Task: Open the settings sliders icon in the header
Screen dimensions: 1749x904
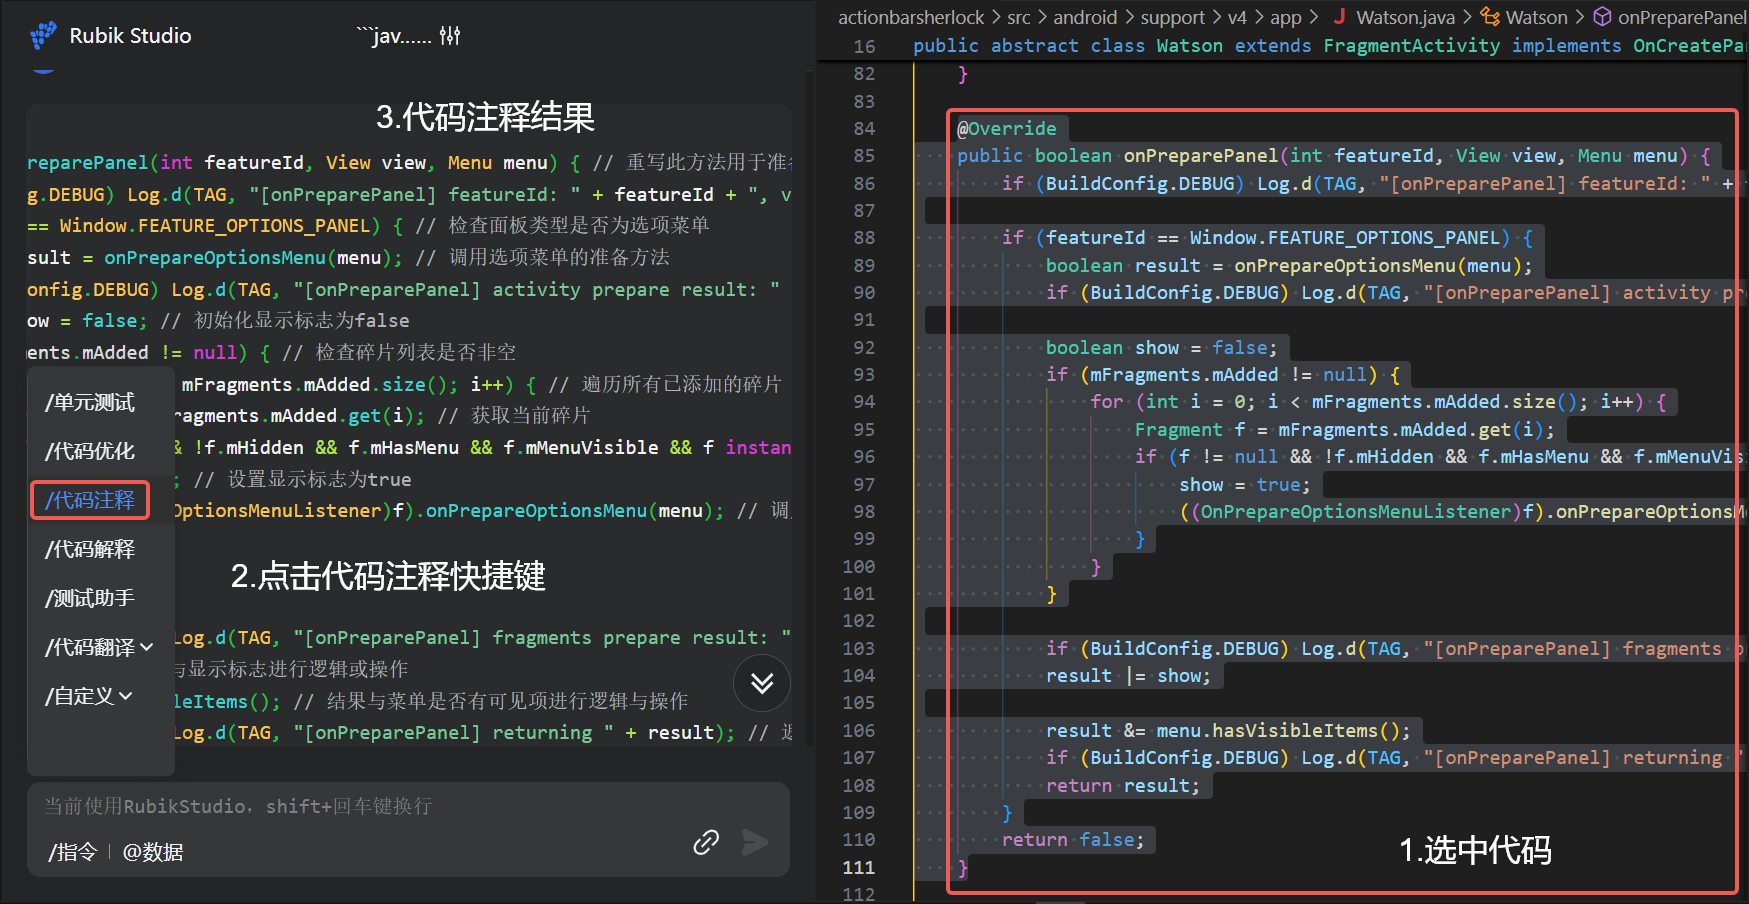Action: (x=450, y=36)
